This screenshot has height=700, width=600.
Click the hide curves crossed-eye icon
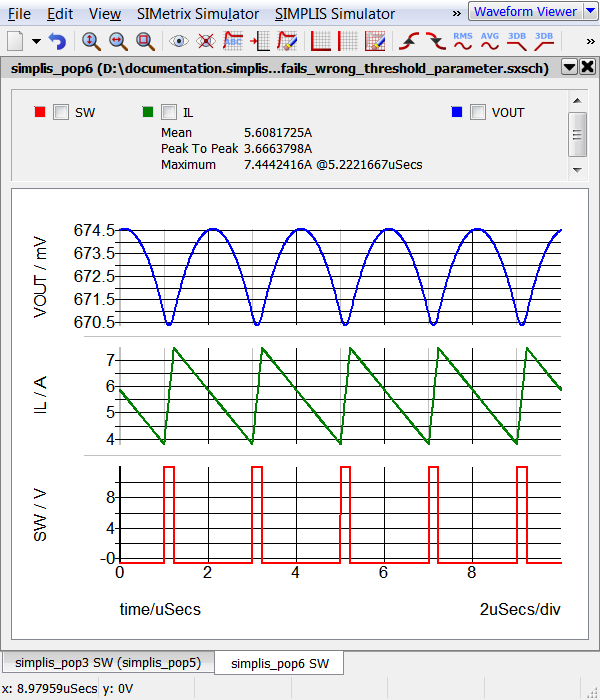206,42
